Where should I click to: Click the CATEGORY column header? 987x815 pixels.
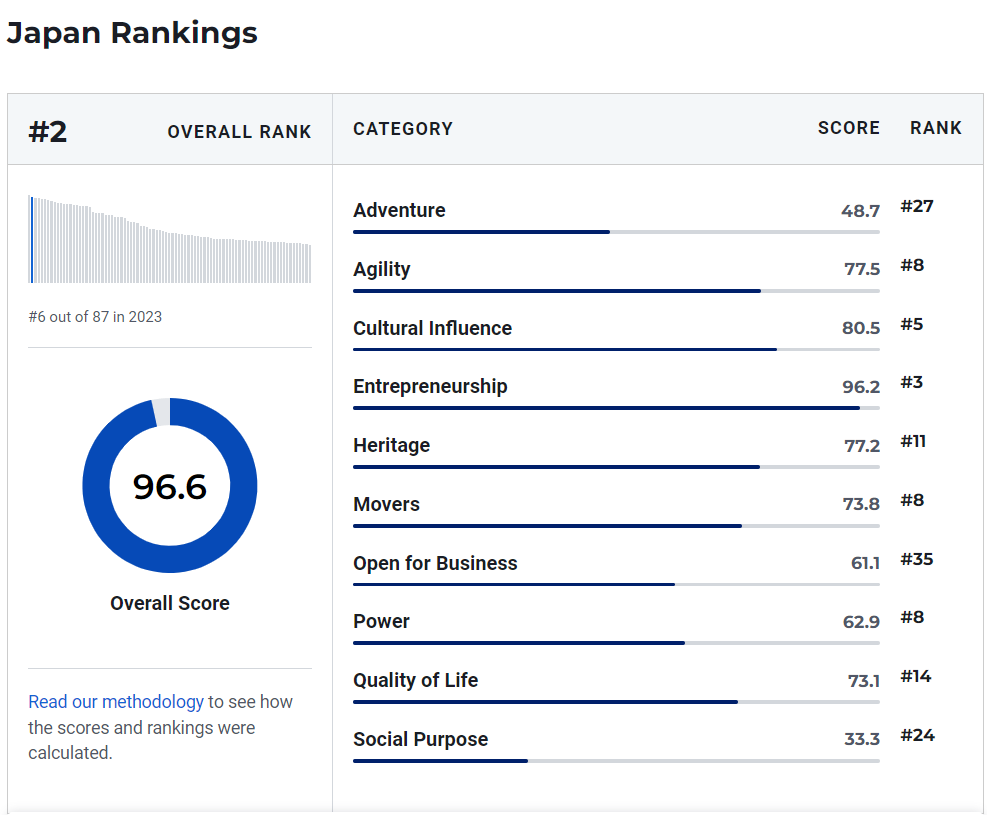(x=403, y=129)
